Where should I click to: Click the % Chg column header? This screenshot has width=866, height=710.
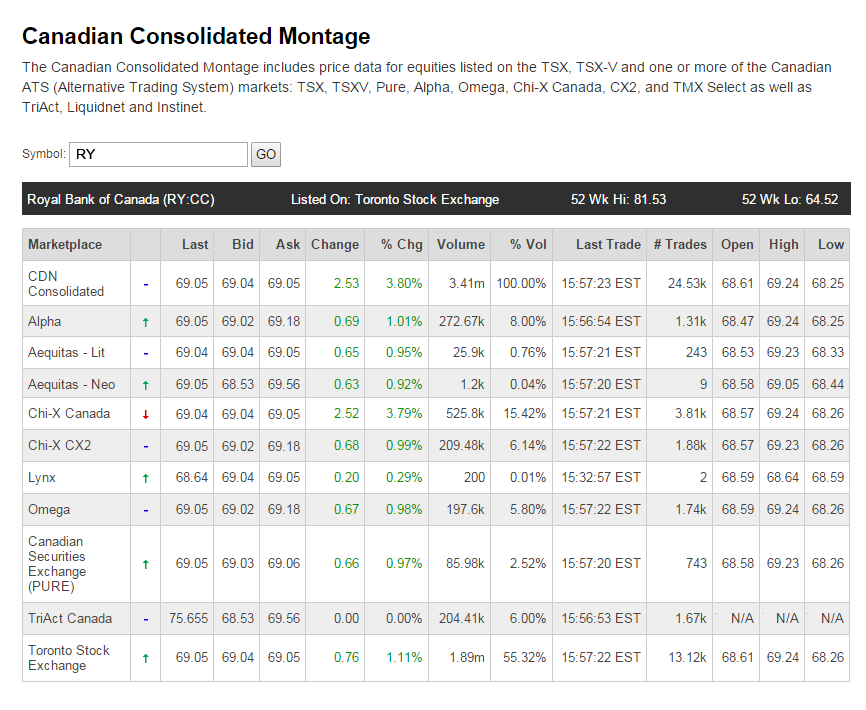click(x=401, y=244)
